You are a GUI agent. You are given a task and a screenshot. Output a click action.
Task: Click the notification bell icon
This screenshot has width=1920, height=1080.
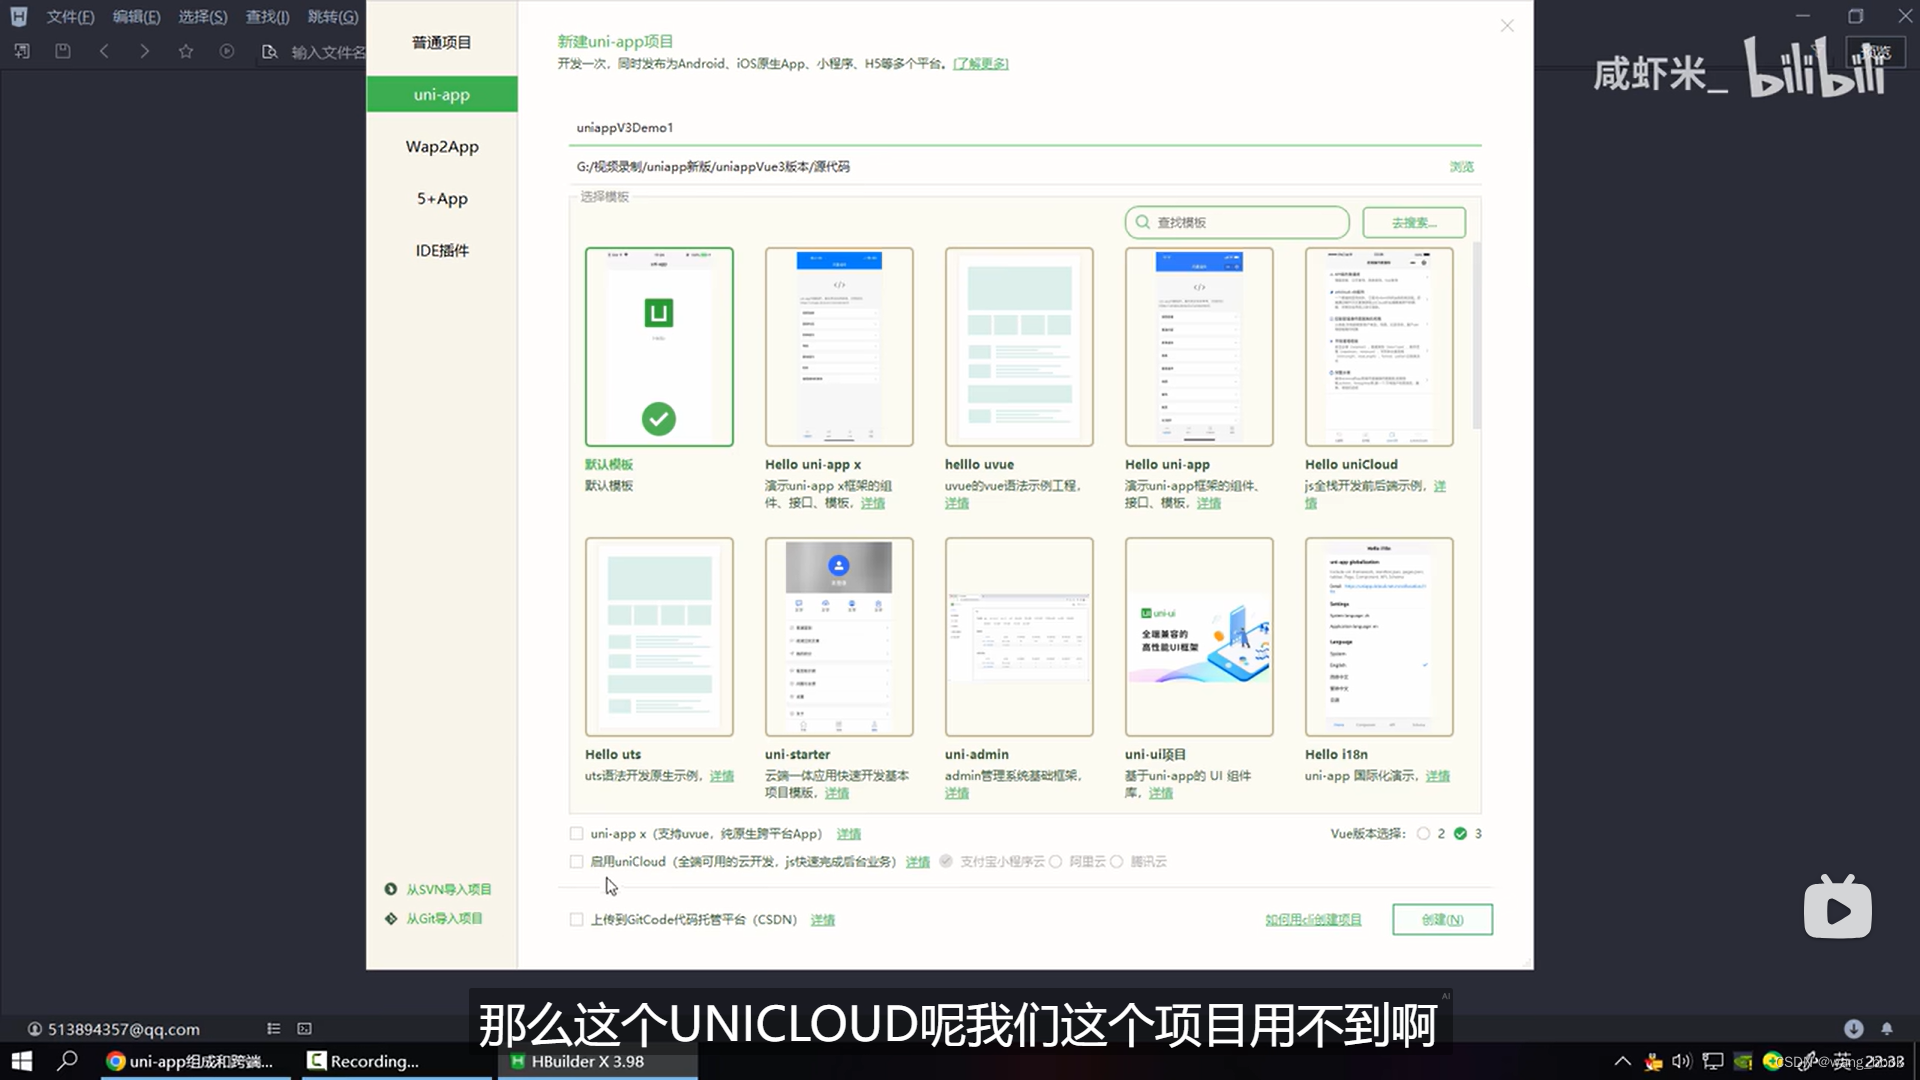1887,1028
